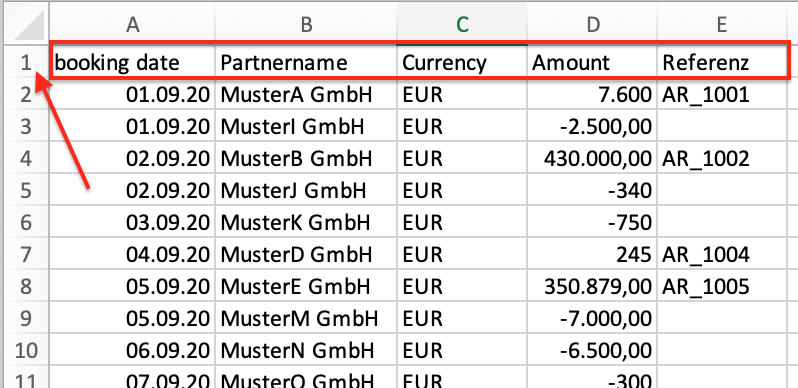The width and height of the screenshot is (798, 388).
Task: Select row 1 header
Action: pos(26,63)
